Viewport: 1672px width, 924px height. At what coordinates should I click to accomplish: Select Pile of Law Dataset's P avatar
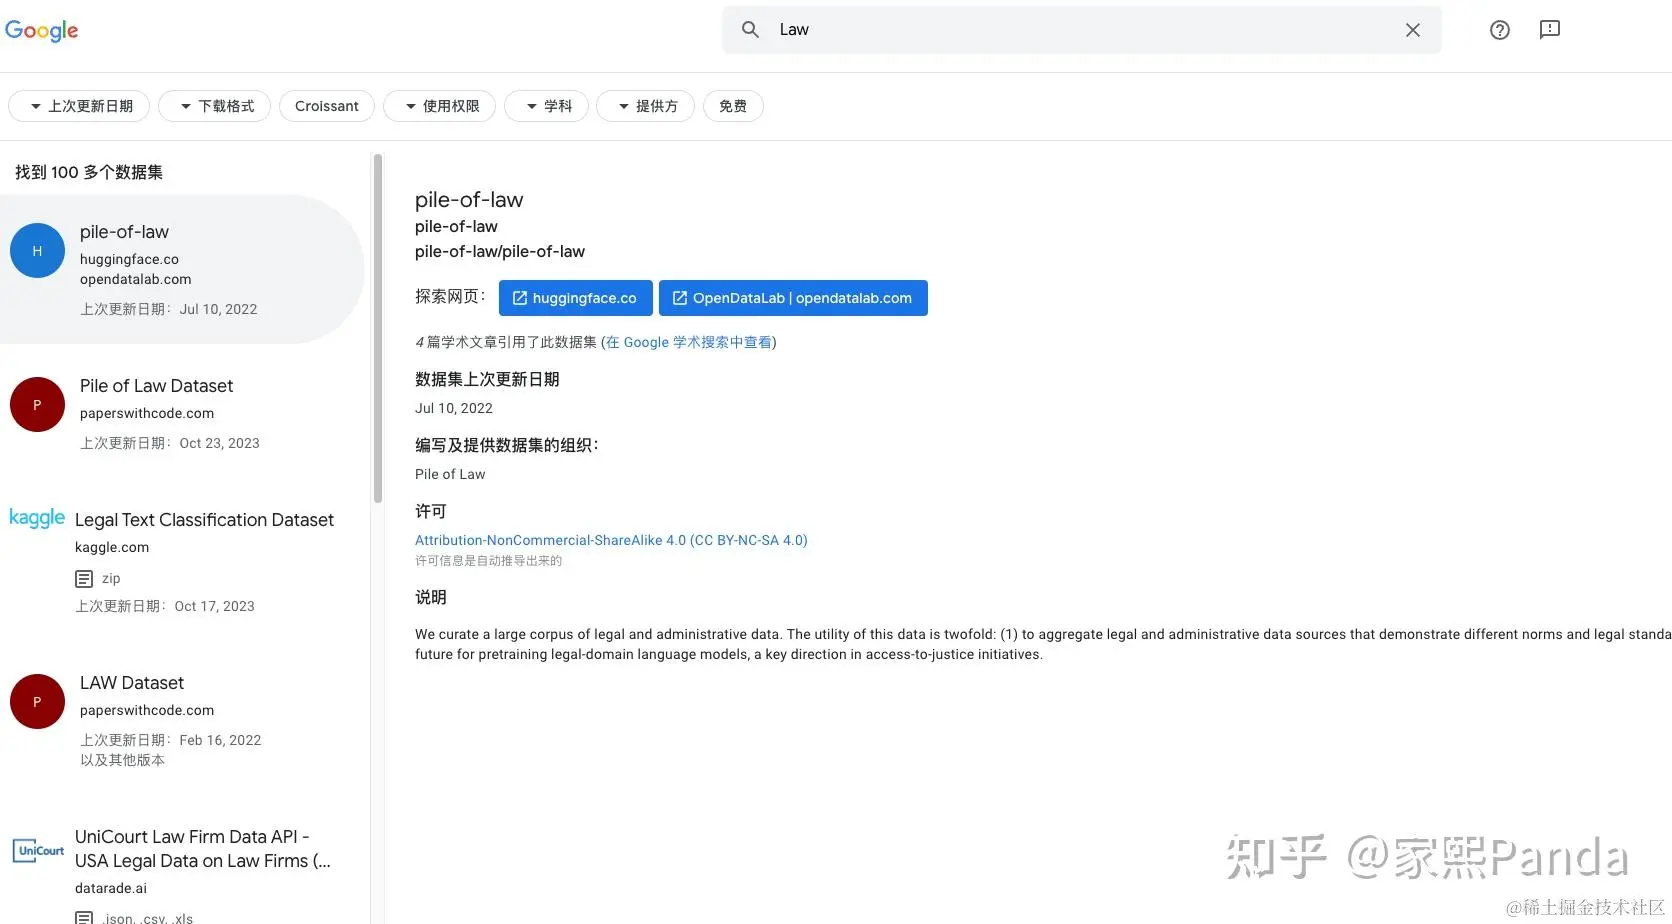(x=37, y=405)
